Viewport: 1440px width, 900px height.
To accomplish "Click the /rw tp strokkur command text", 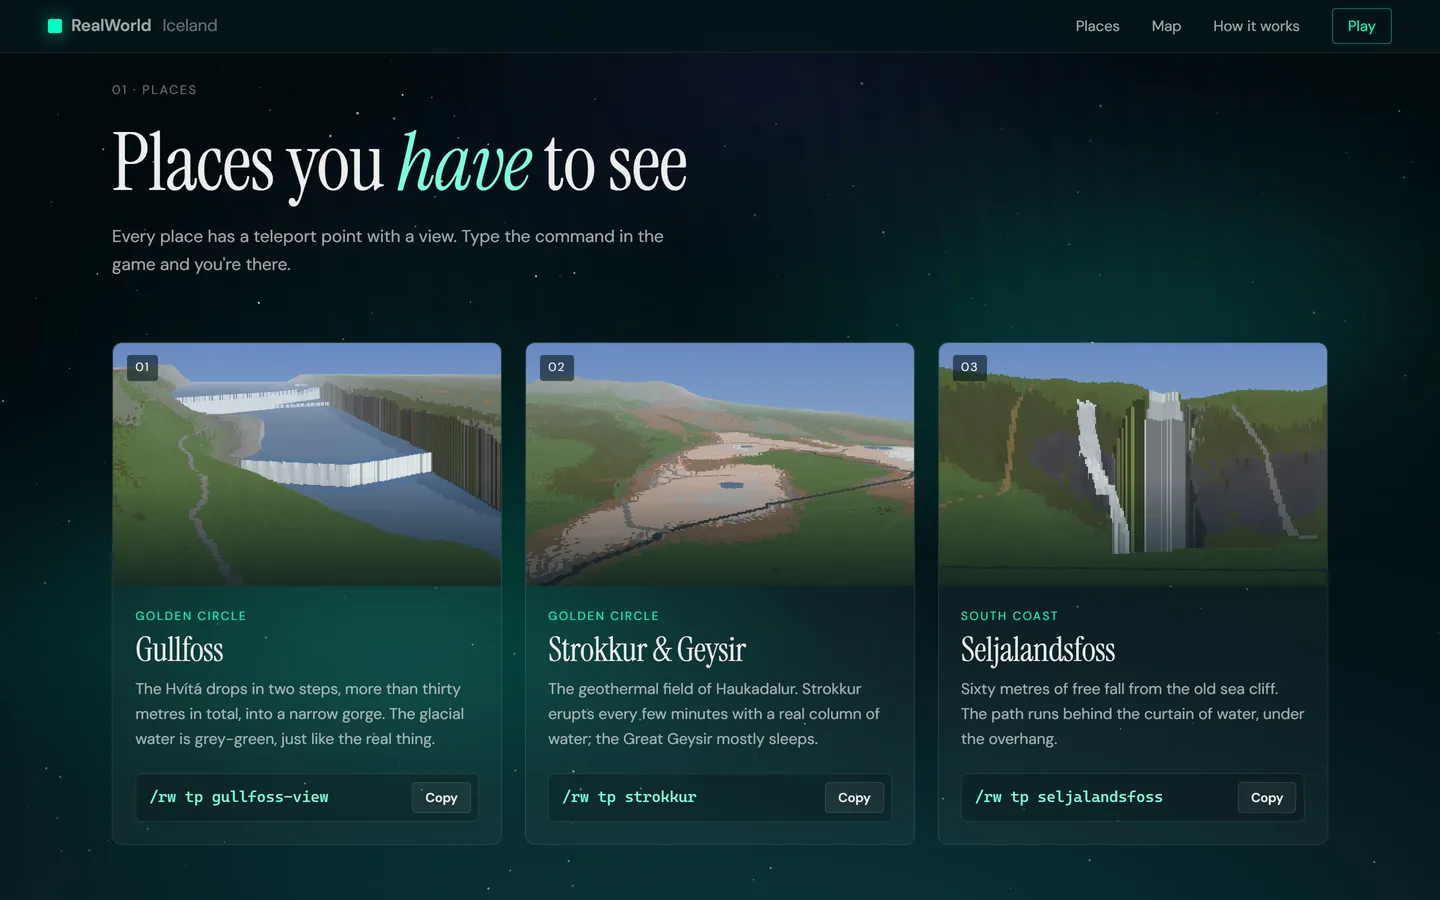I will [629, 797].
